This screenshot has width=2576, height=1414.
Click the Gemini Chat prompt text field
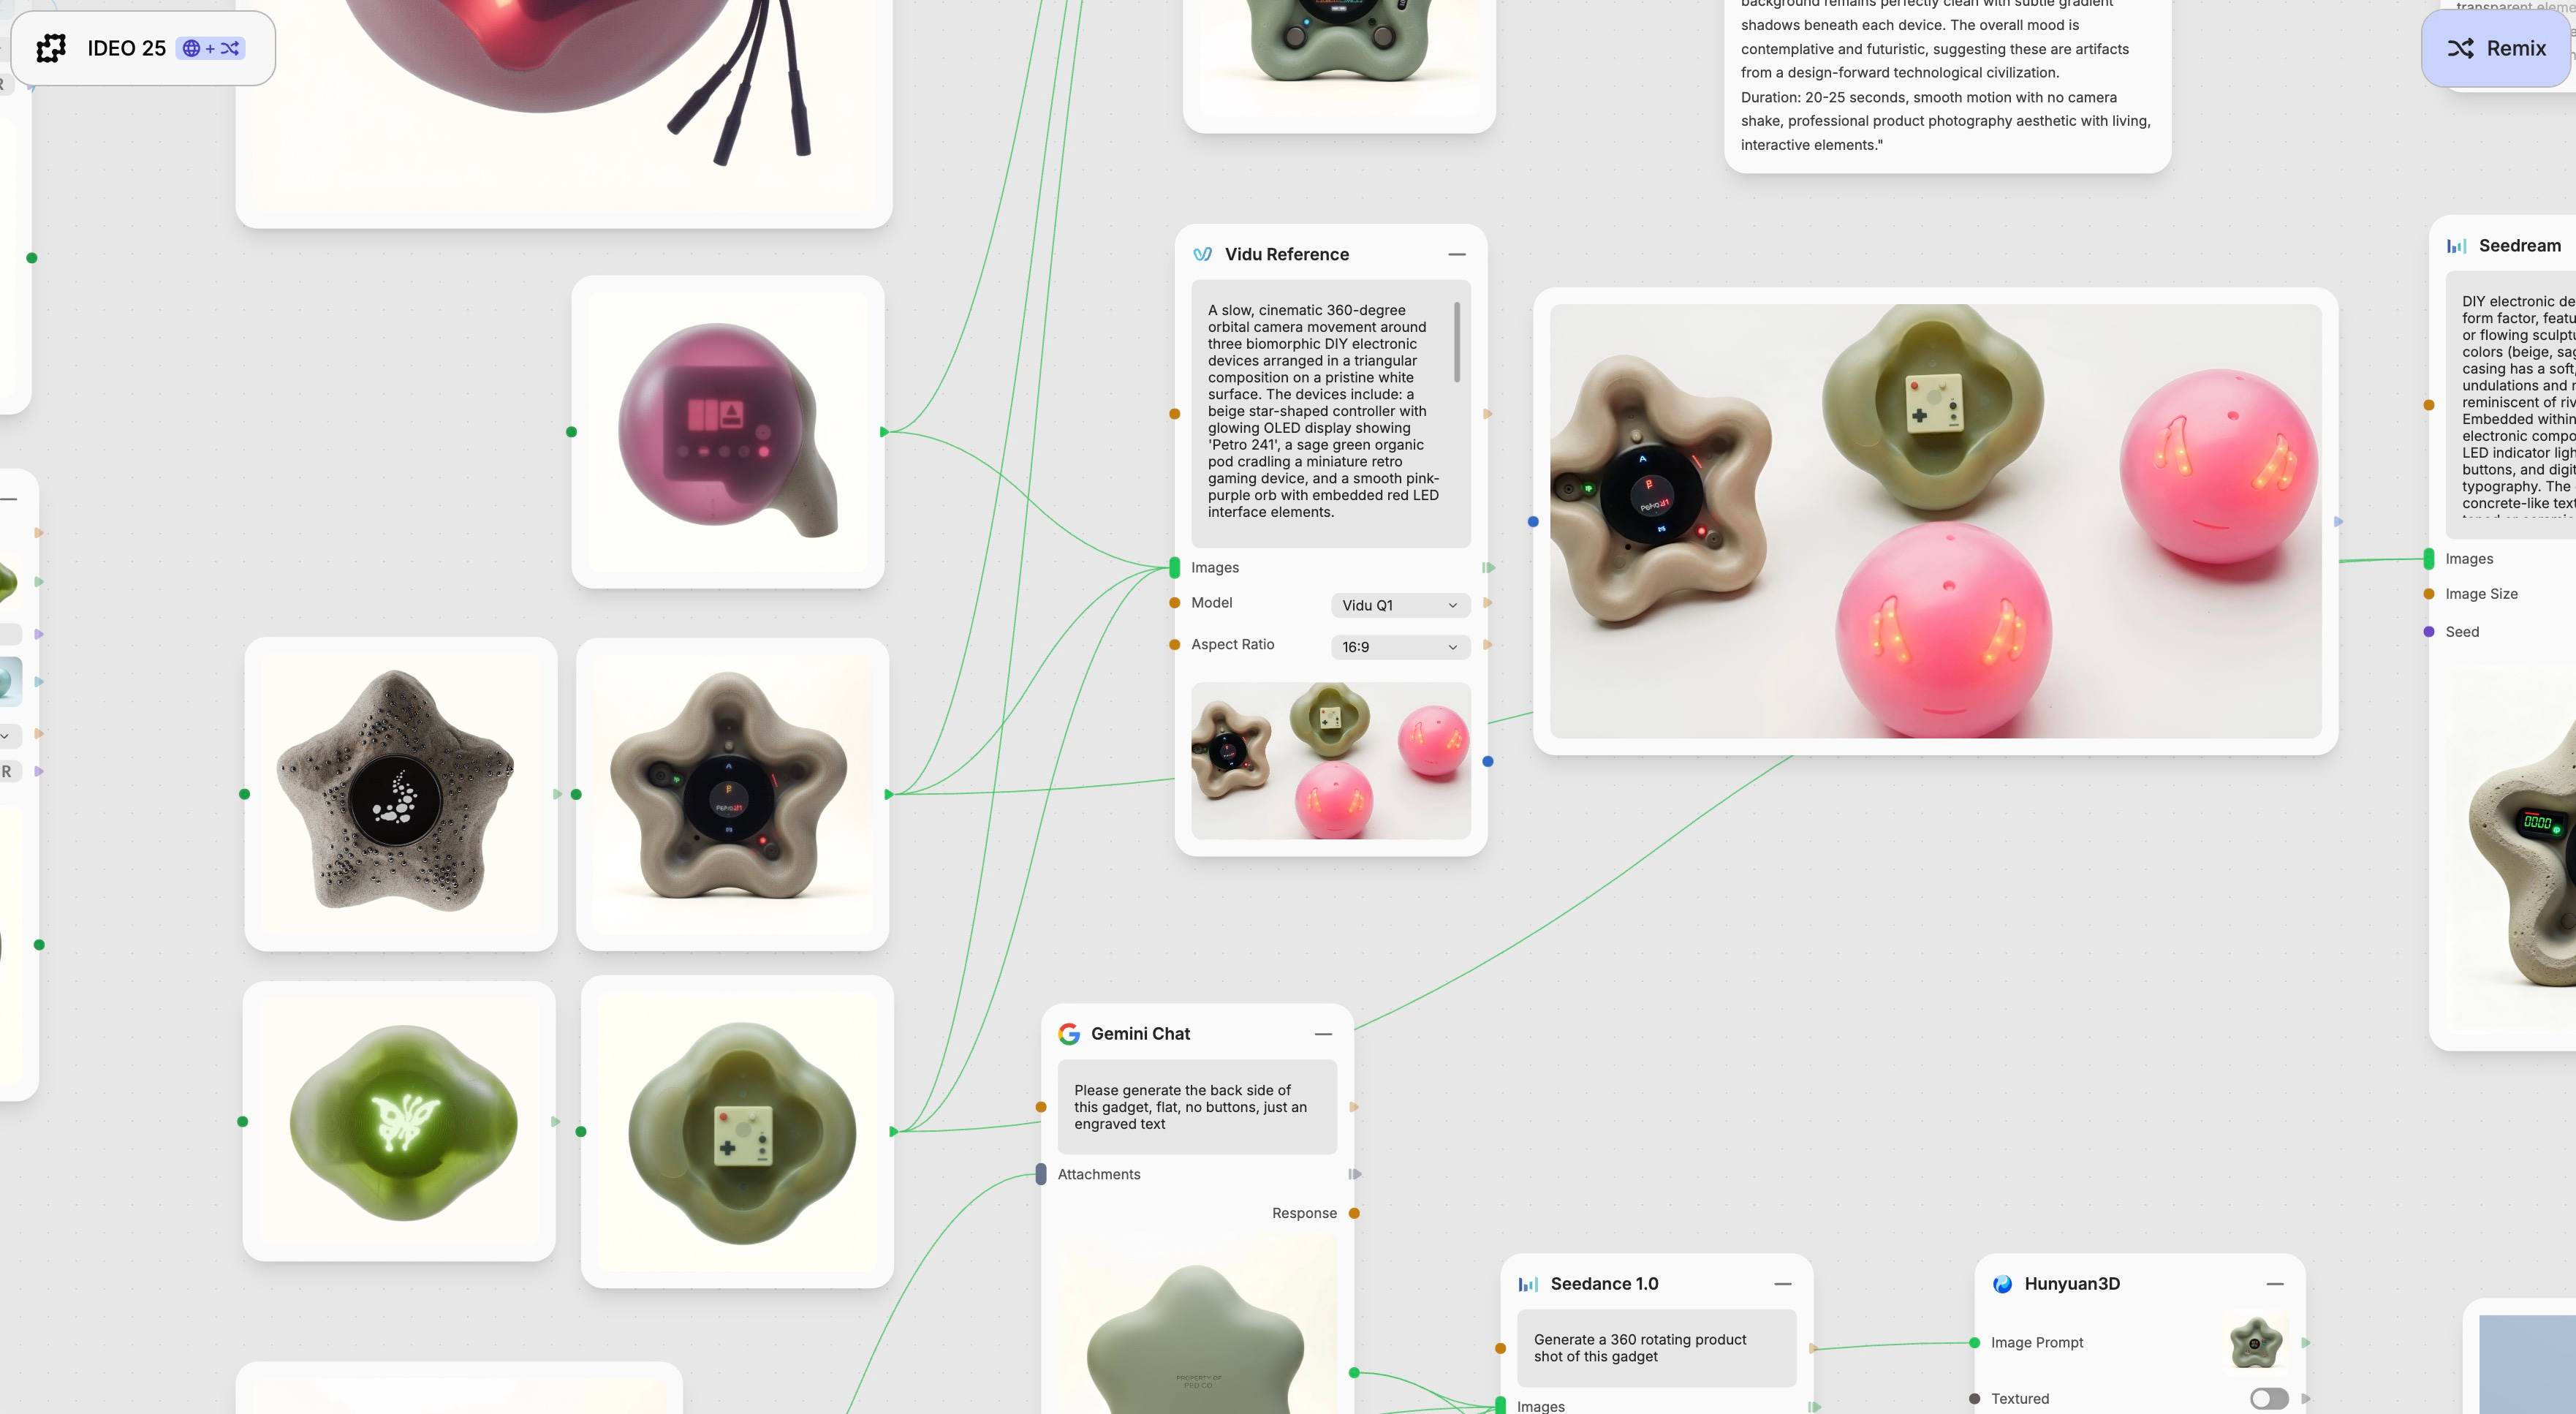[1196, 1107]
